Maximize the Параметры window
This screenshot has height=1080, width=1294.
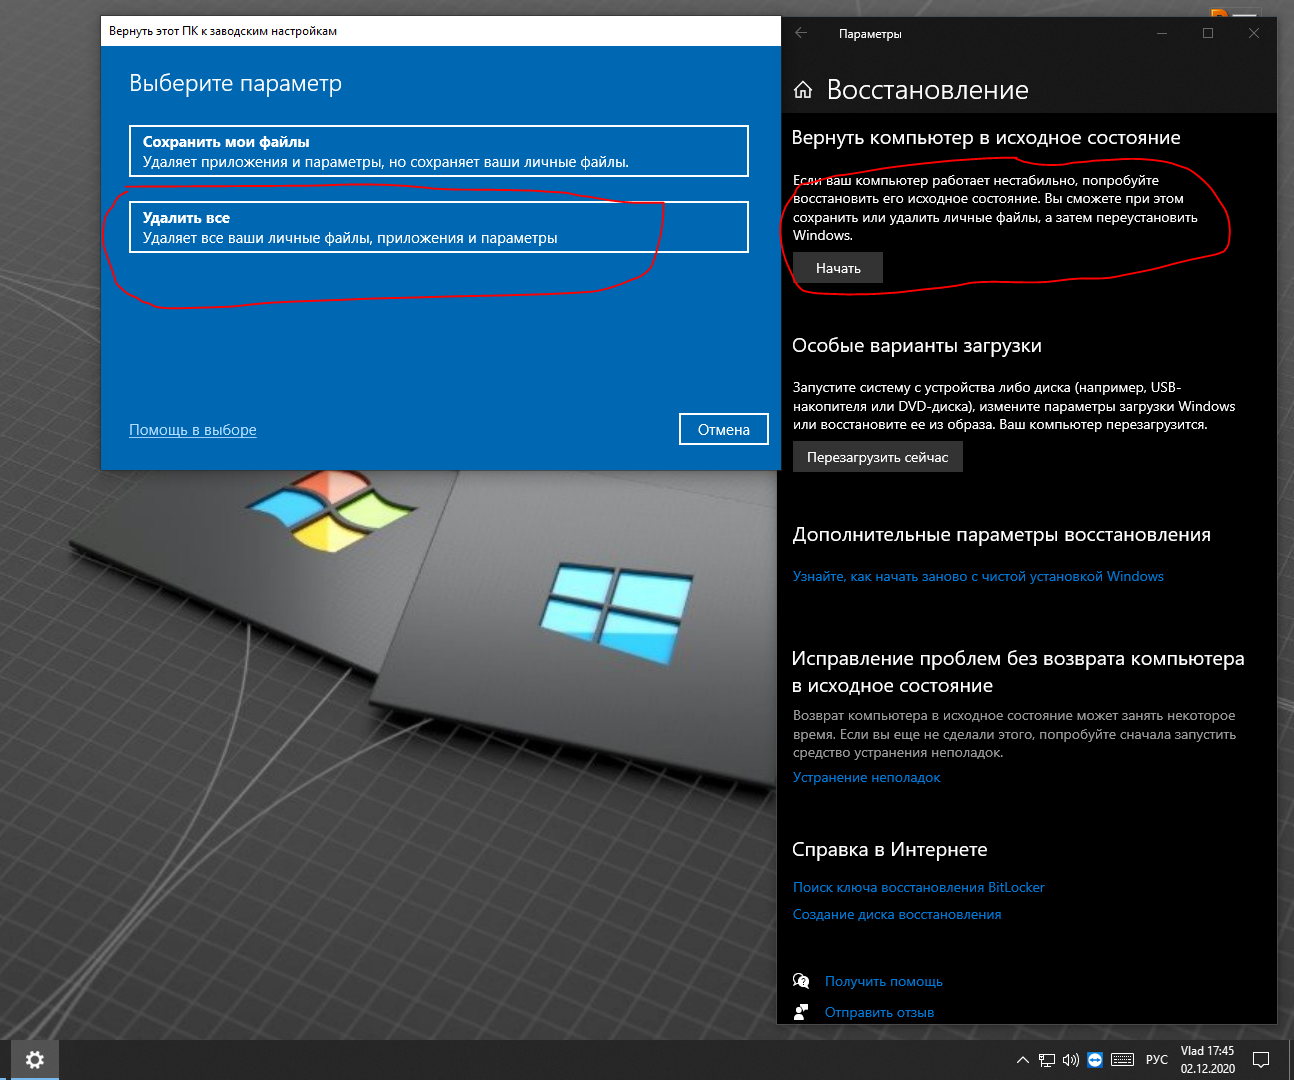point(1208,33)
